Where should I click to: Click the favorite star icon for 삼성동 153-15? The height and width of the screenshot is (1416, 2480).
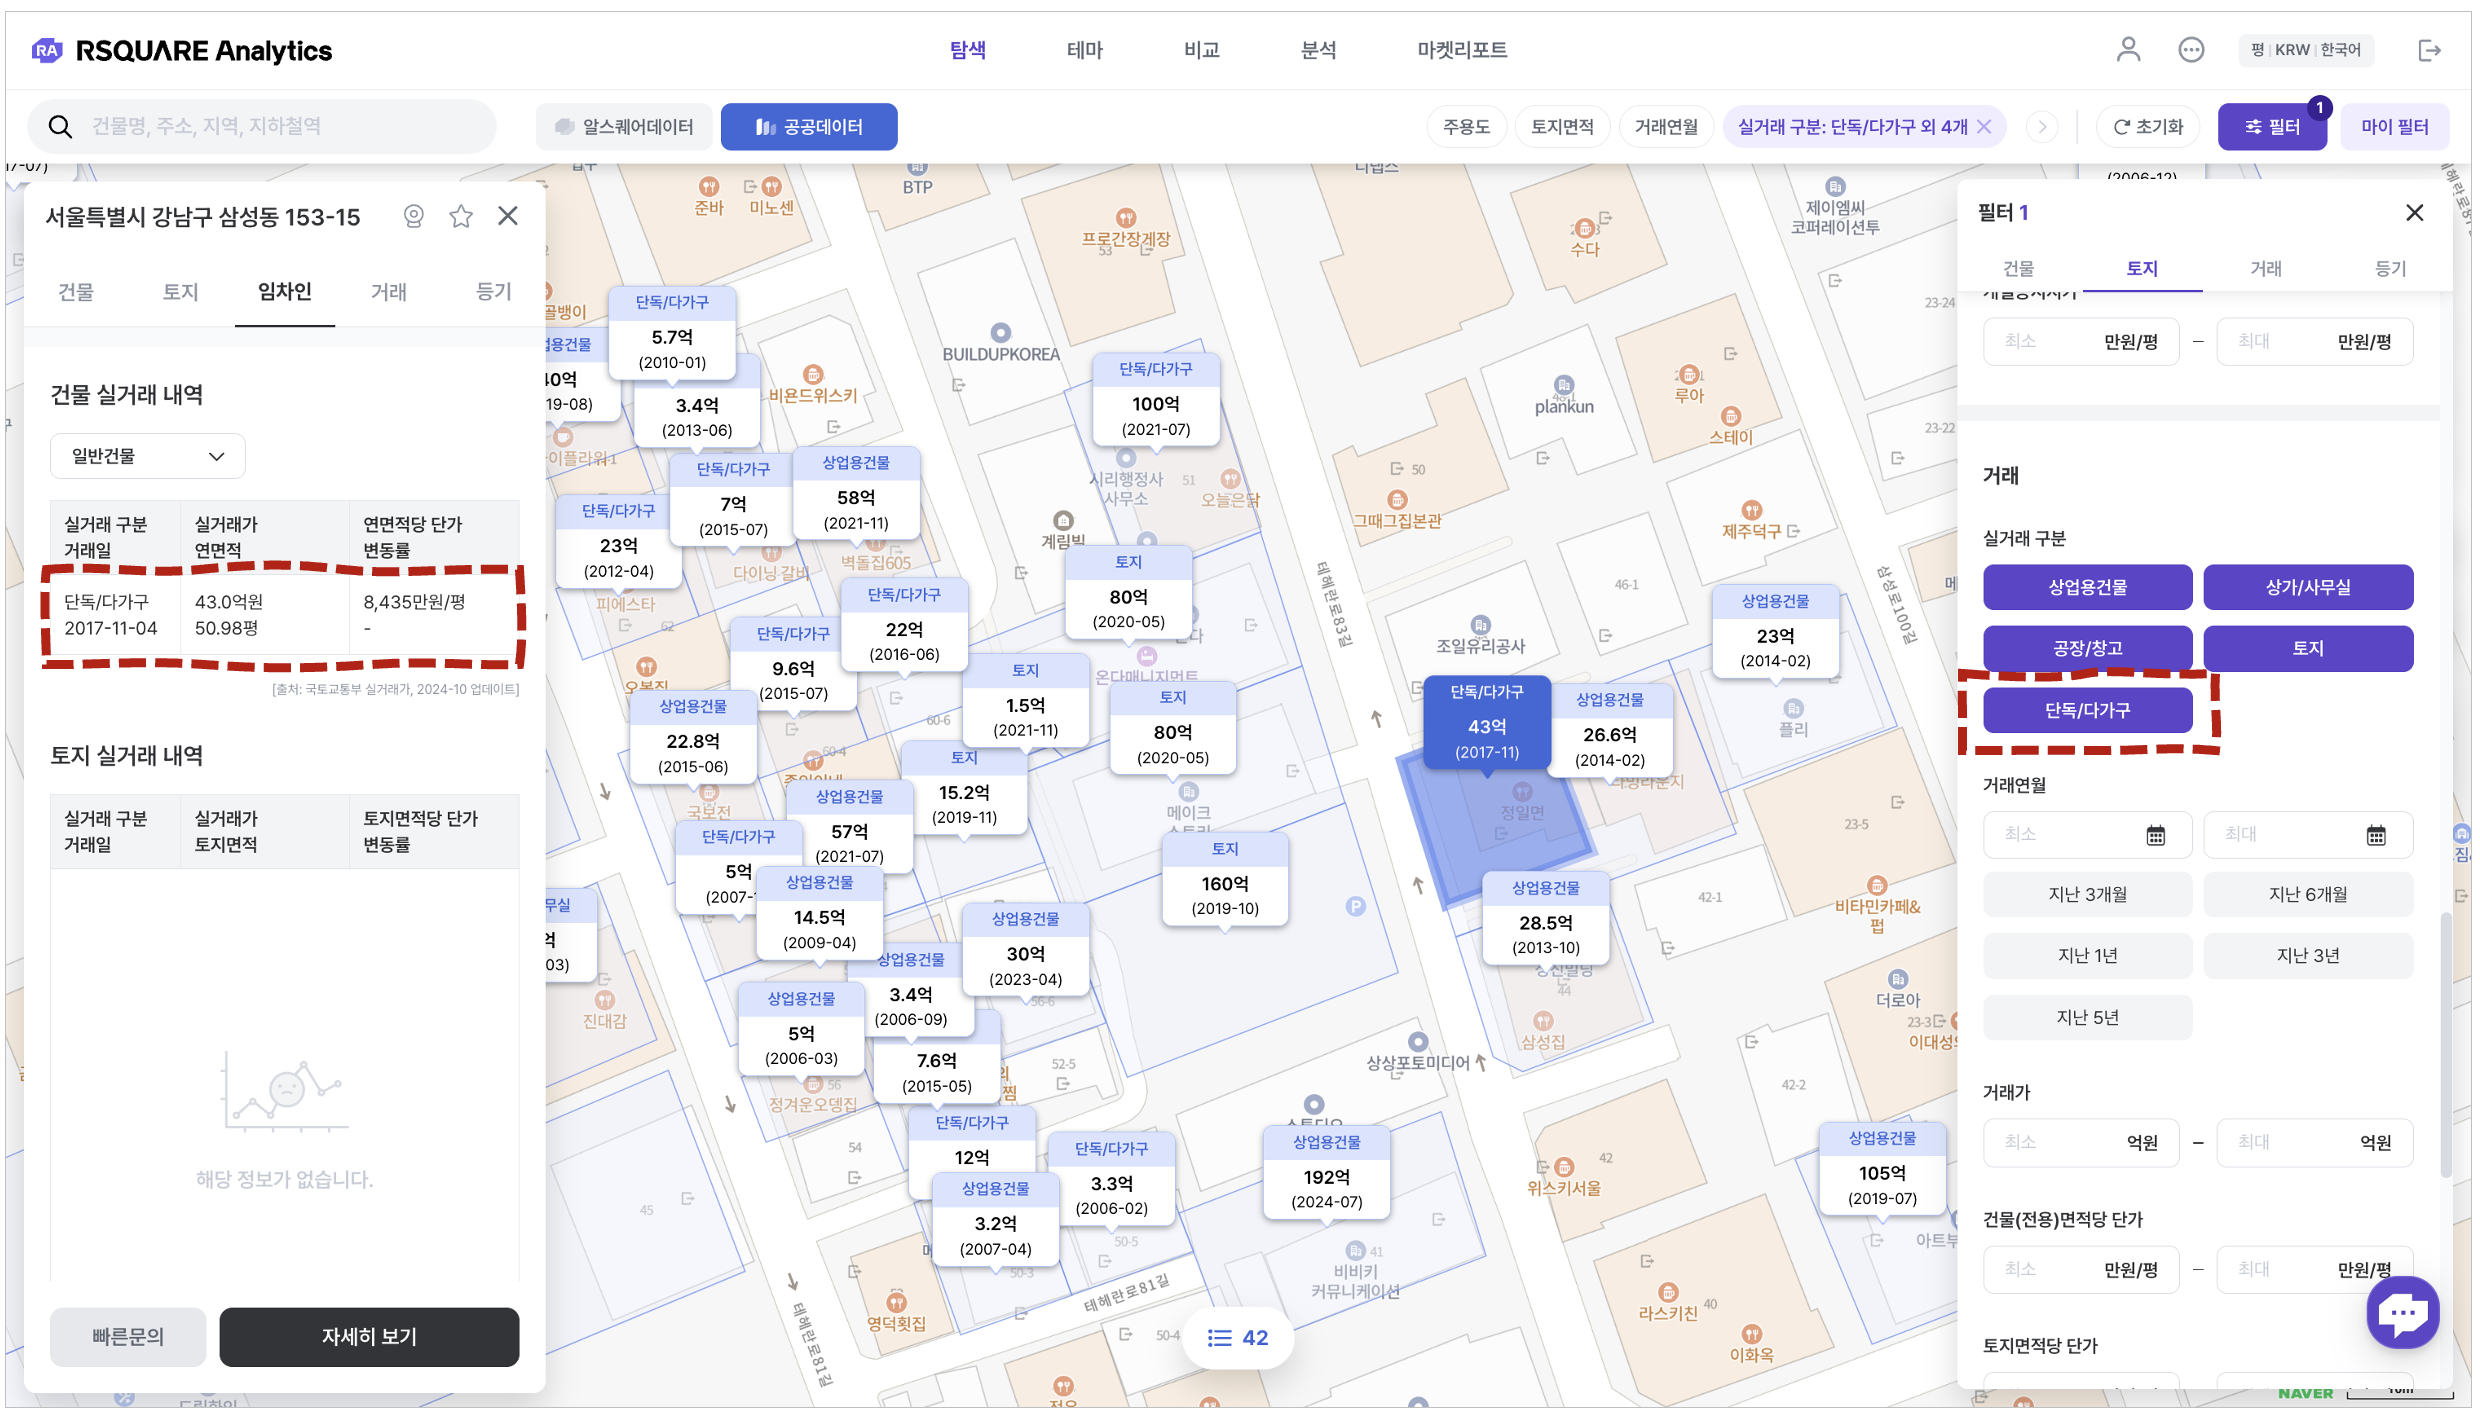click(x=460, y=216)
